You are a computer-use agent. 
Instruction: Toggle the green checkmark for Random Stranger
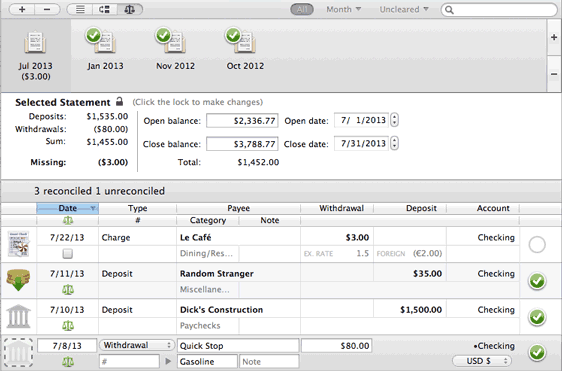click(x=537, y=281)
